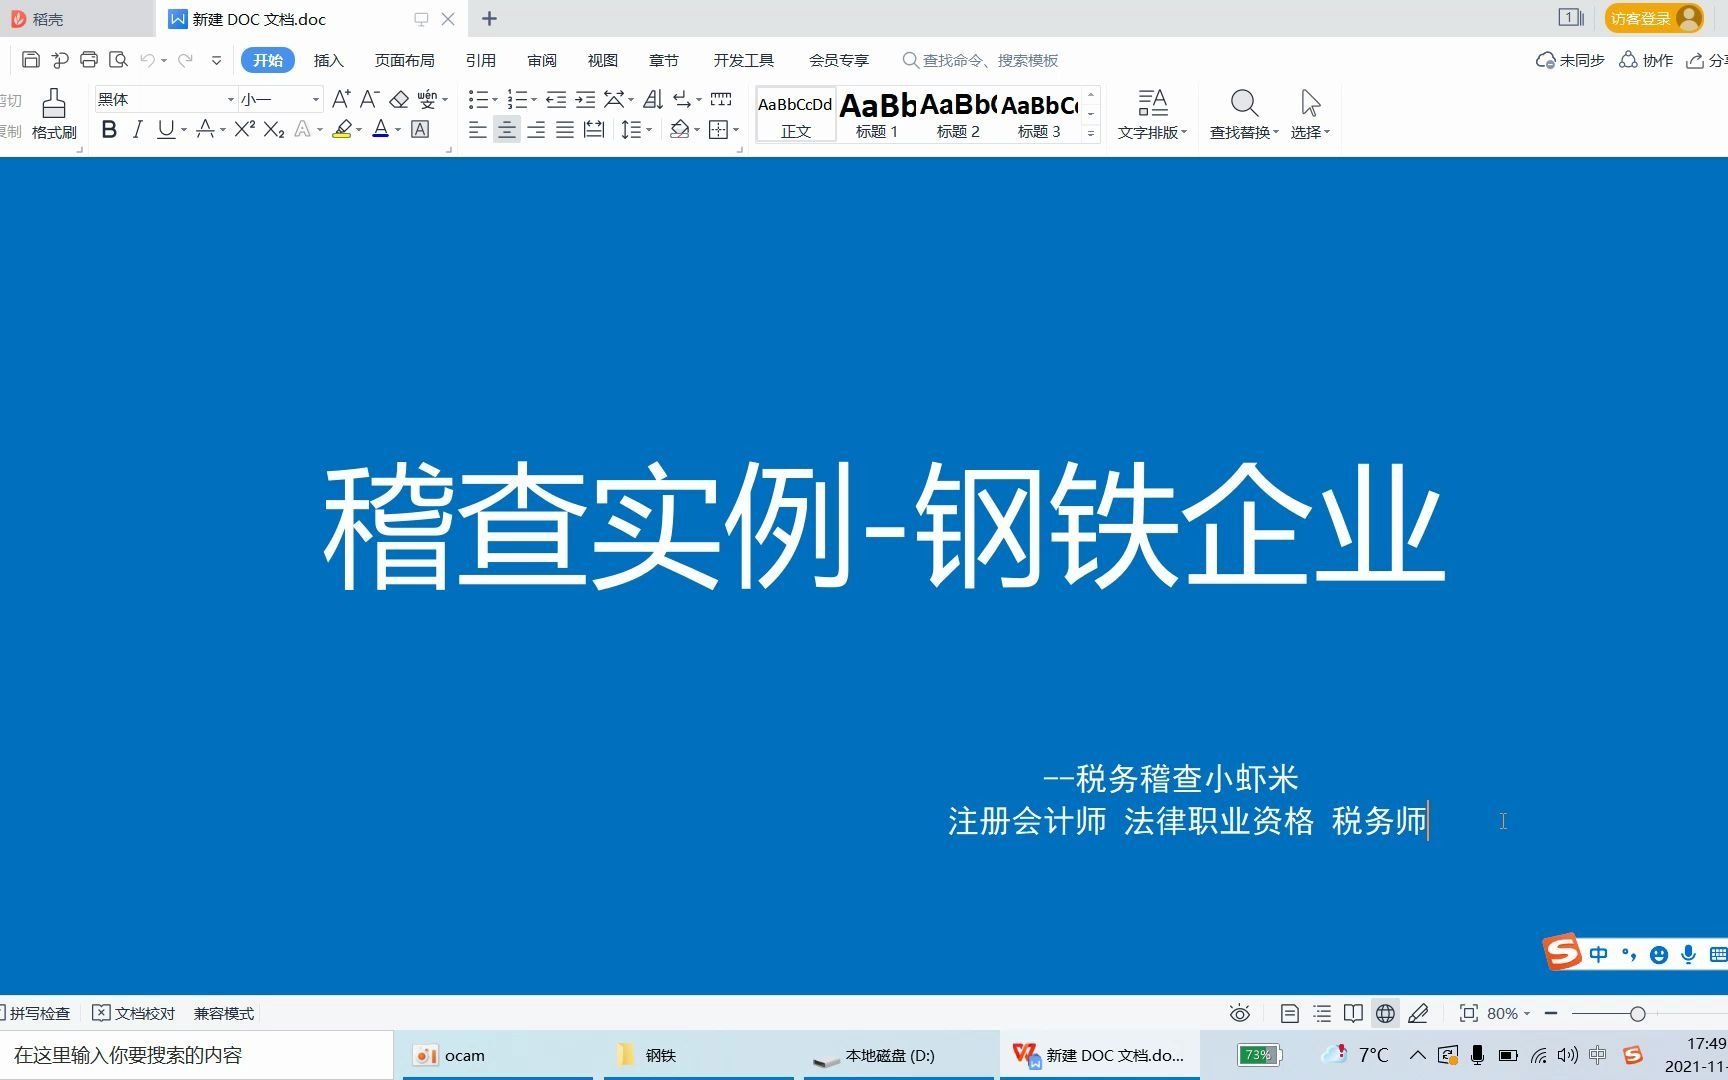Image resolution: width=1728 pixels, height=1080 pixels.
Task: Click the justify alignment icon
Action: click(565, 129)
